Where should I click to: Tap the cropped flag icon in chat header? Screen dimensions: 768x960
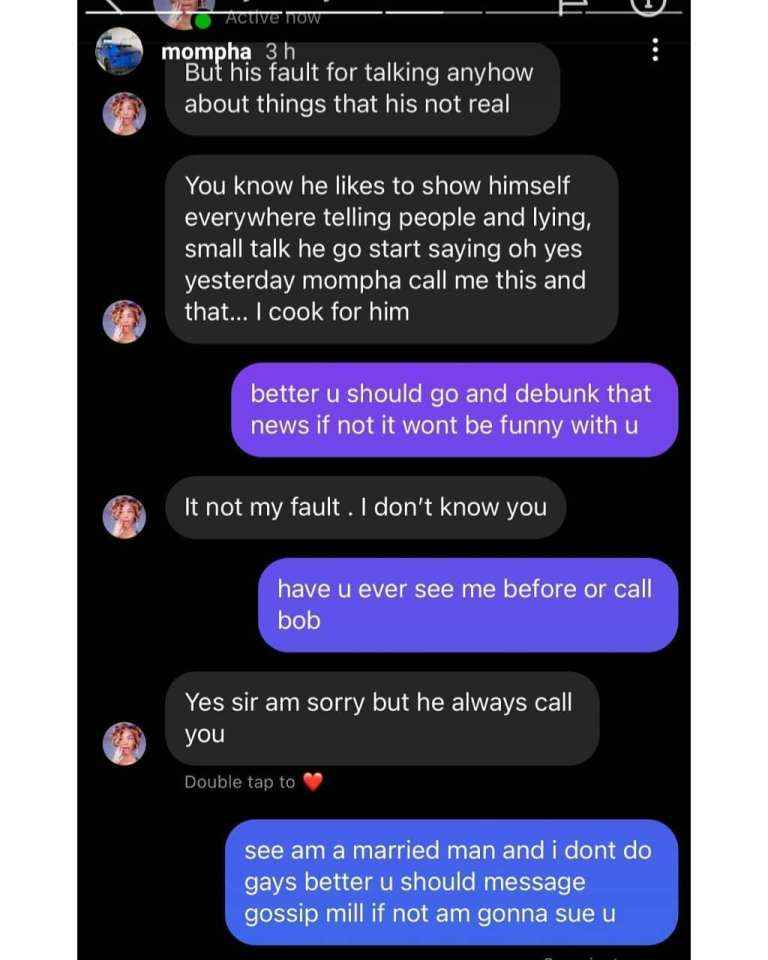click(x=573, y=7)
